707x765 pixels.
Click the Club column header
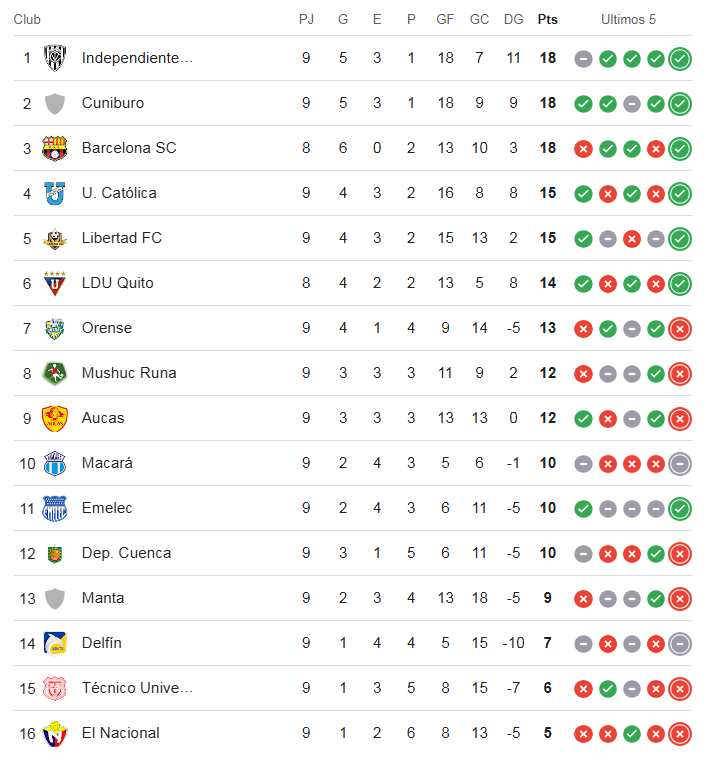click(27, 20)
